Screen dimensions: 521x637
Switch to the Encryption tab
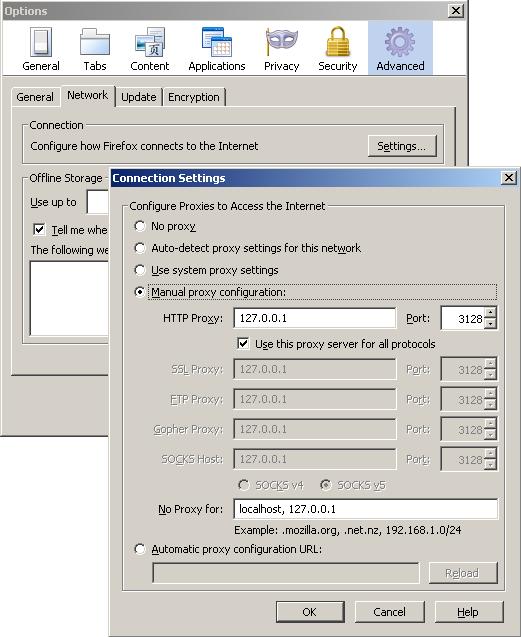[x=194, y=97]
